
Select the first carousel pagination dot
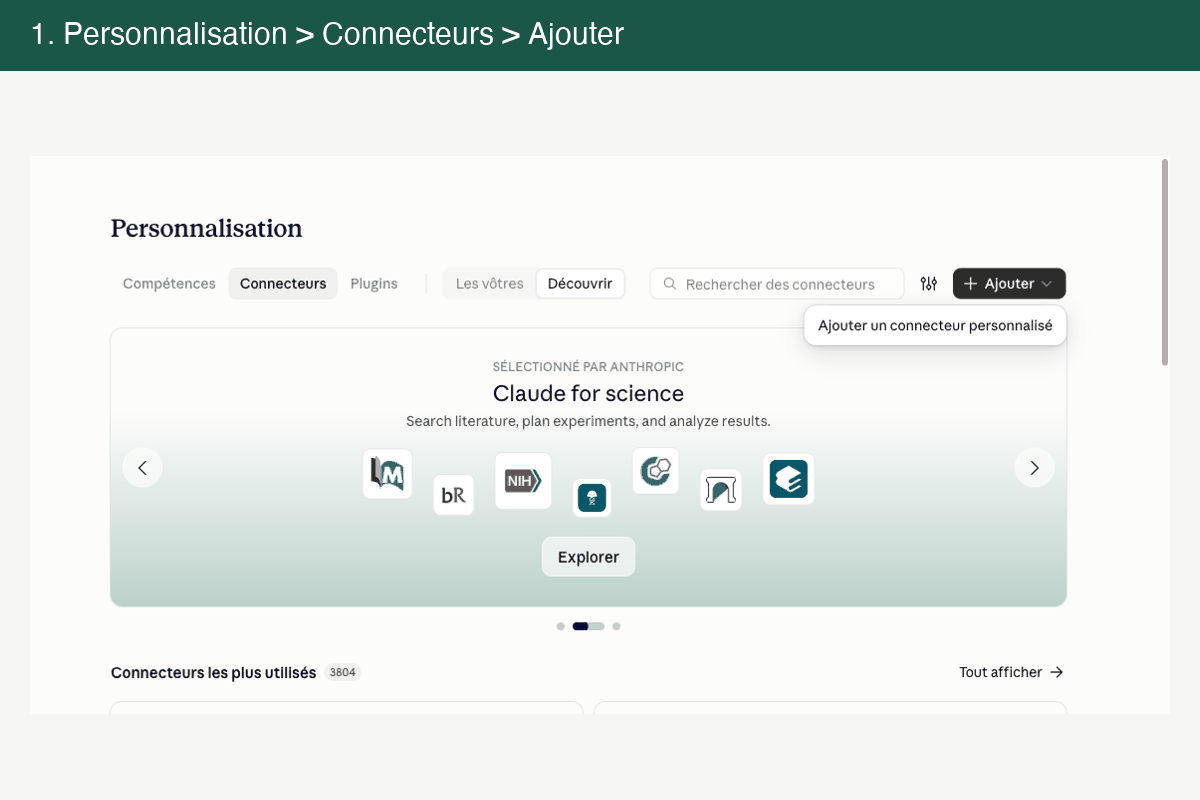click(x=561, y=626)
